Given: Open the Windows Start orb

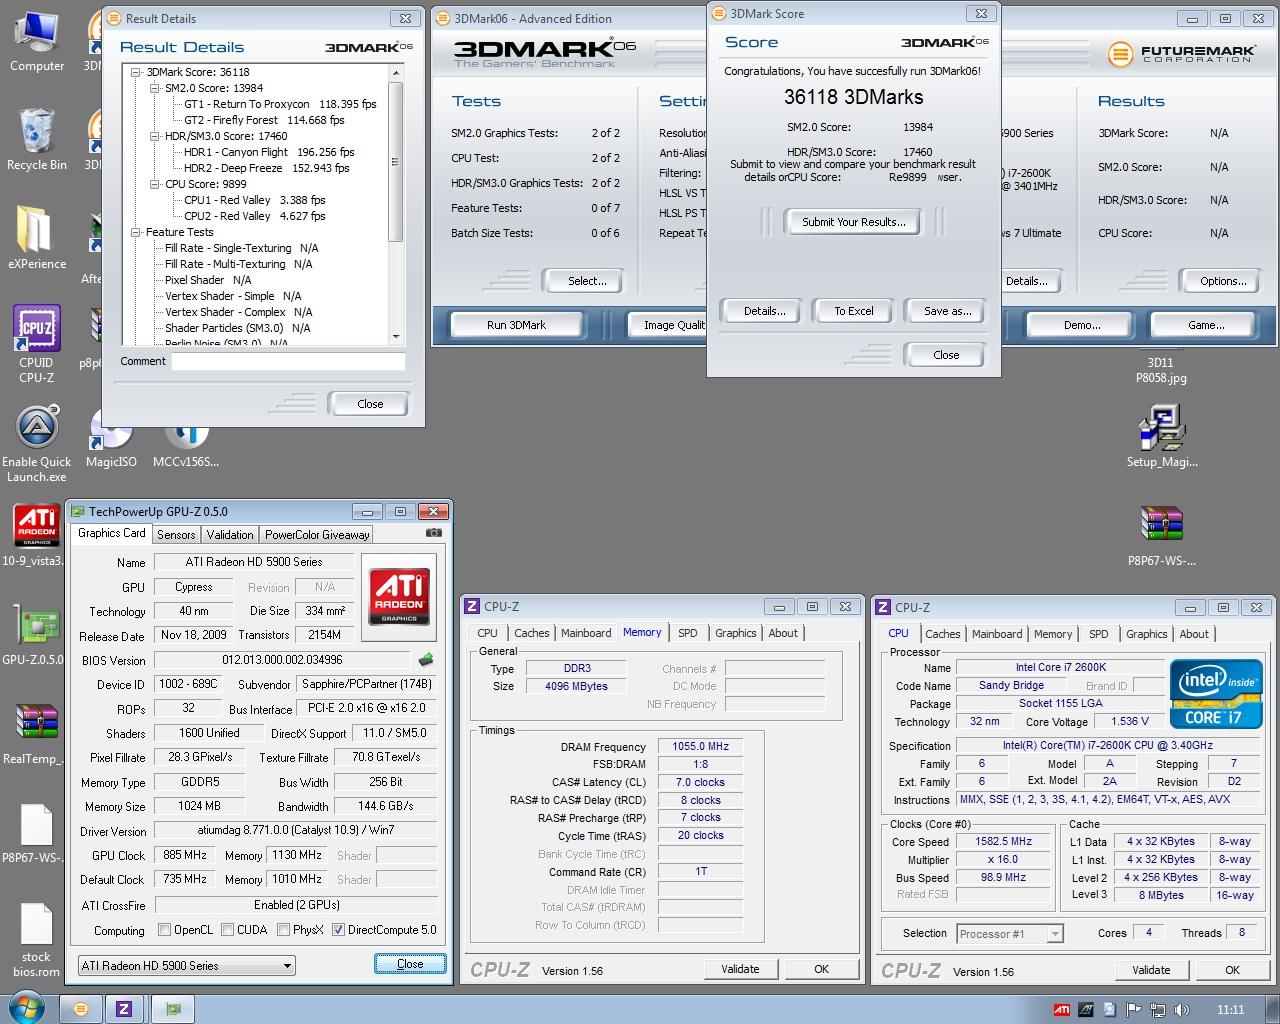Looking at the screenshot, I should (27, 1008).
